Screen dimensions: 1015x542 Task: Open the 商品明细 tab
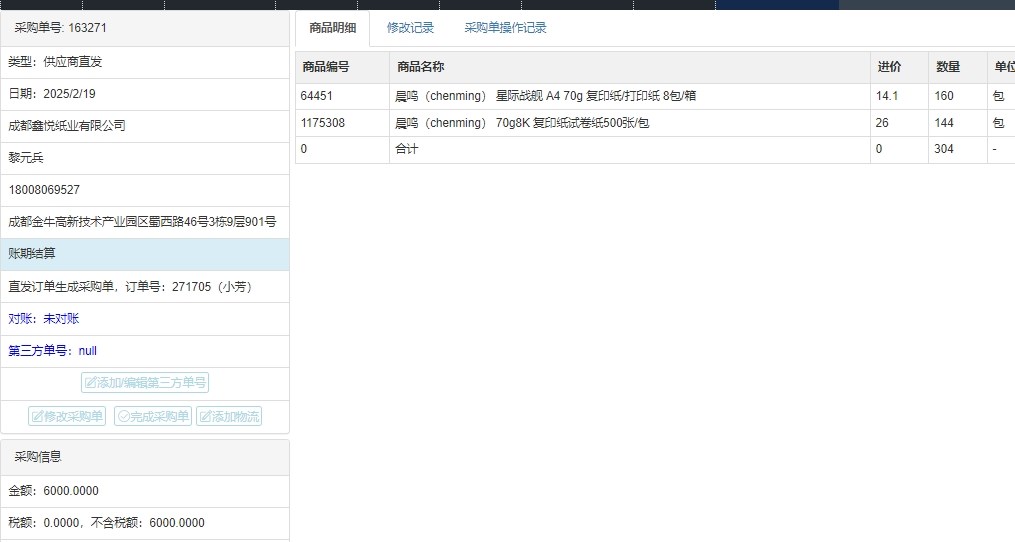coord(333,28)
